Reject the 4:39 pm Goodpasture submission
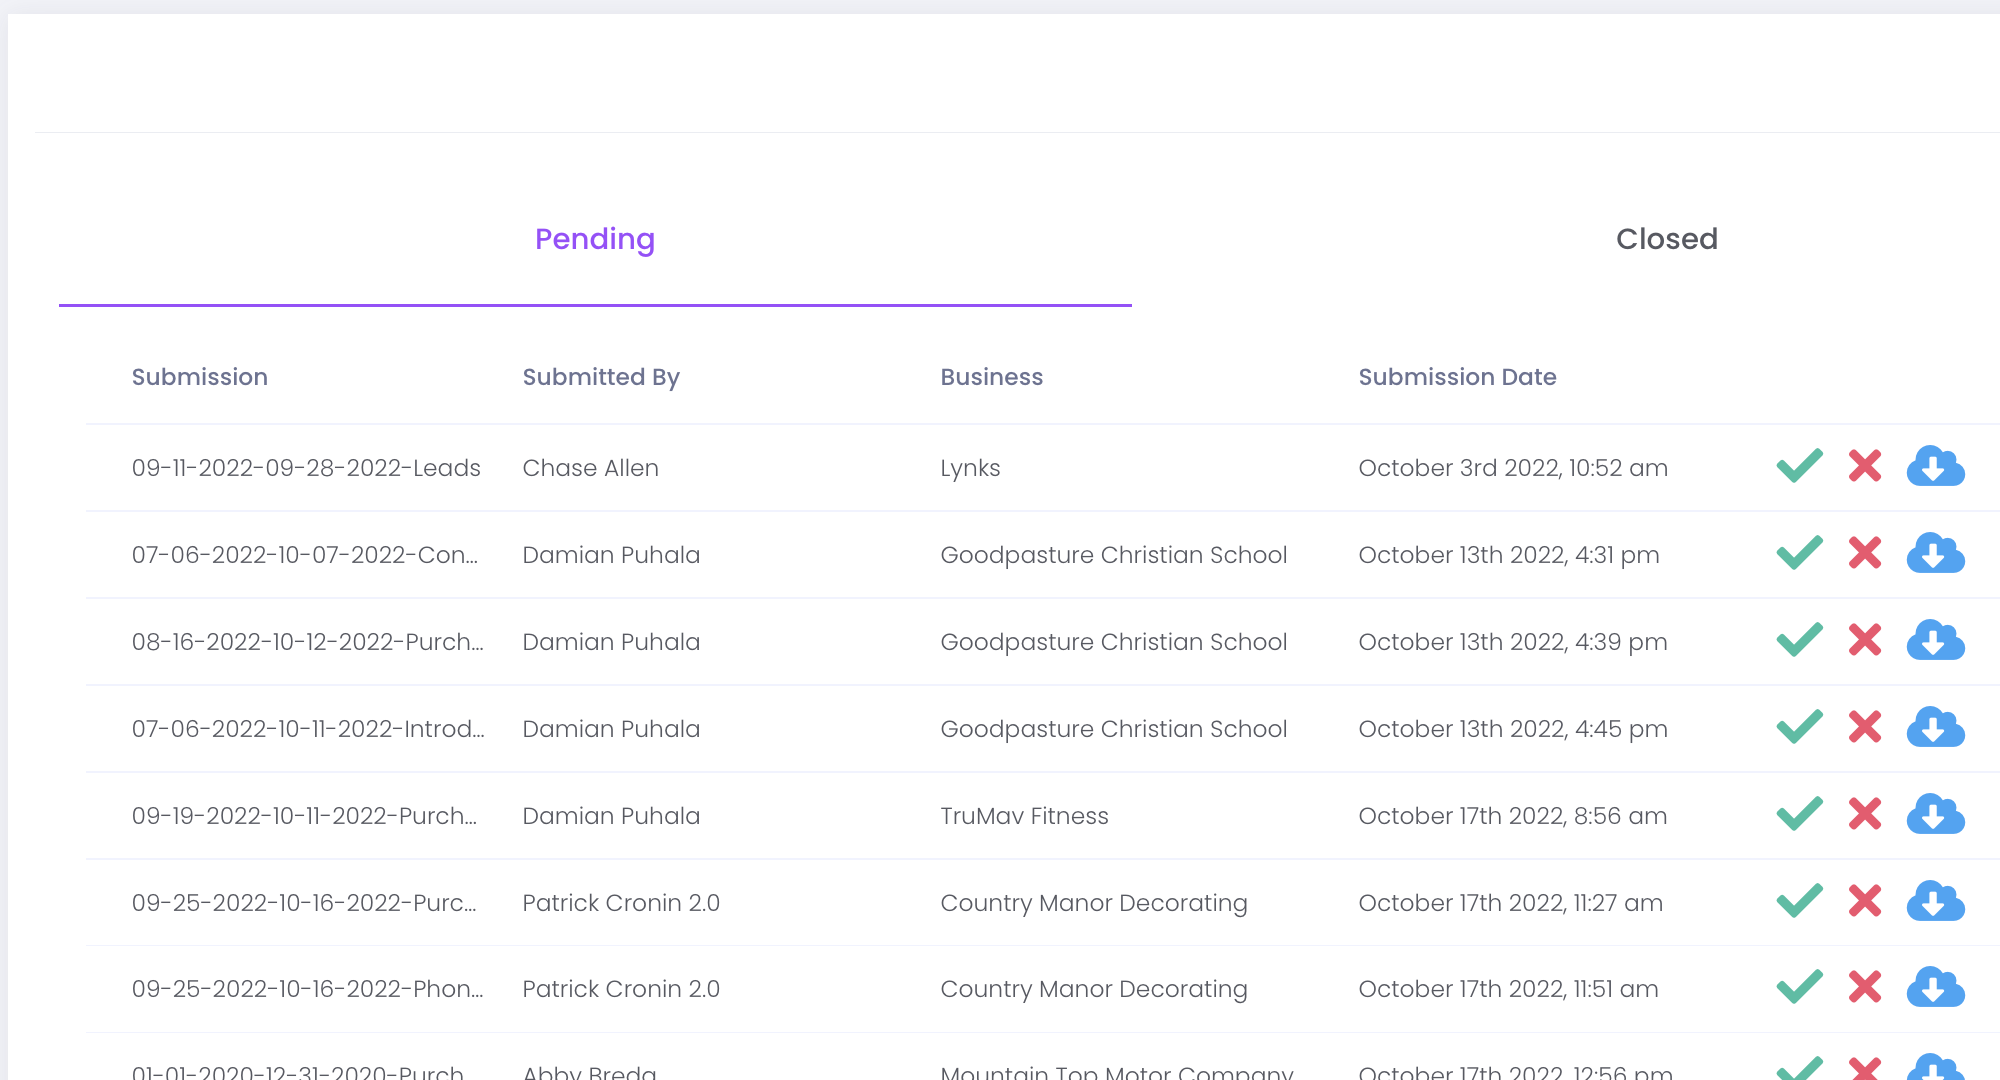 click(x=1864, y=641)
